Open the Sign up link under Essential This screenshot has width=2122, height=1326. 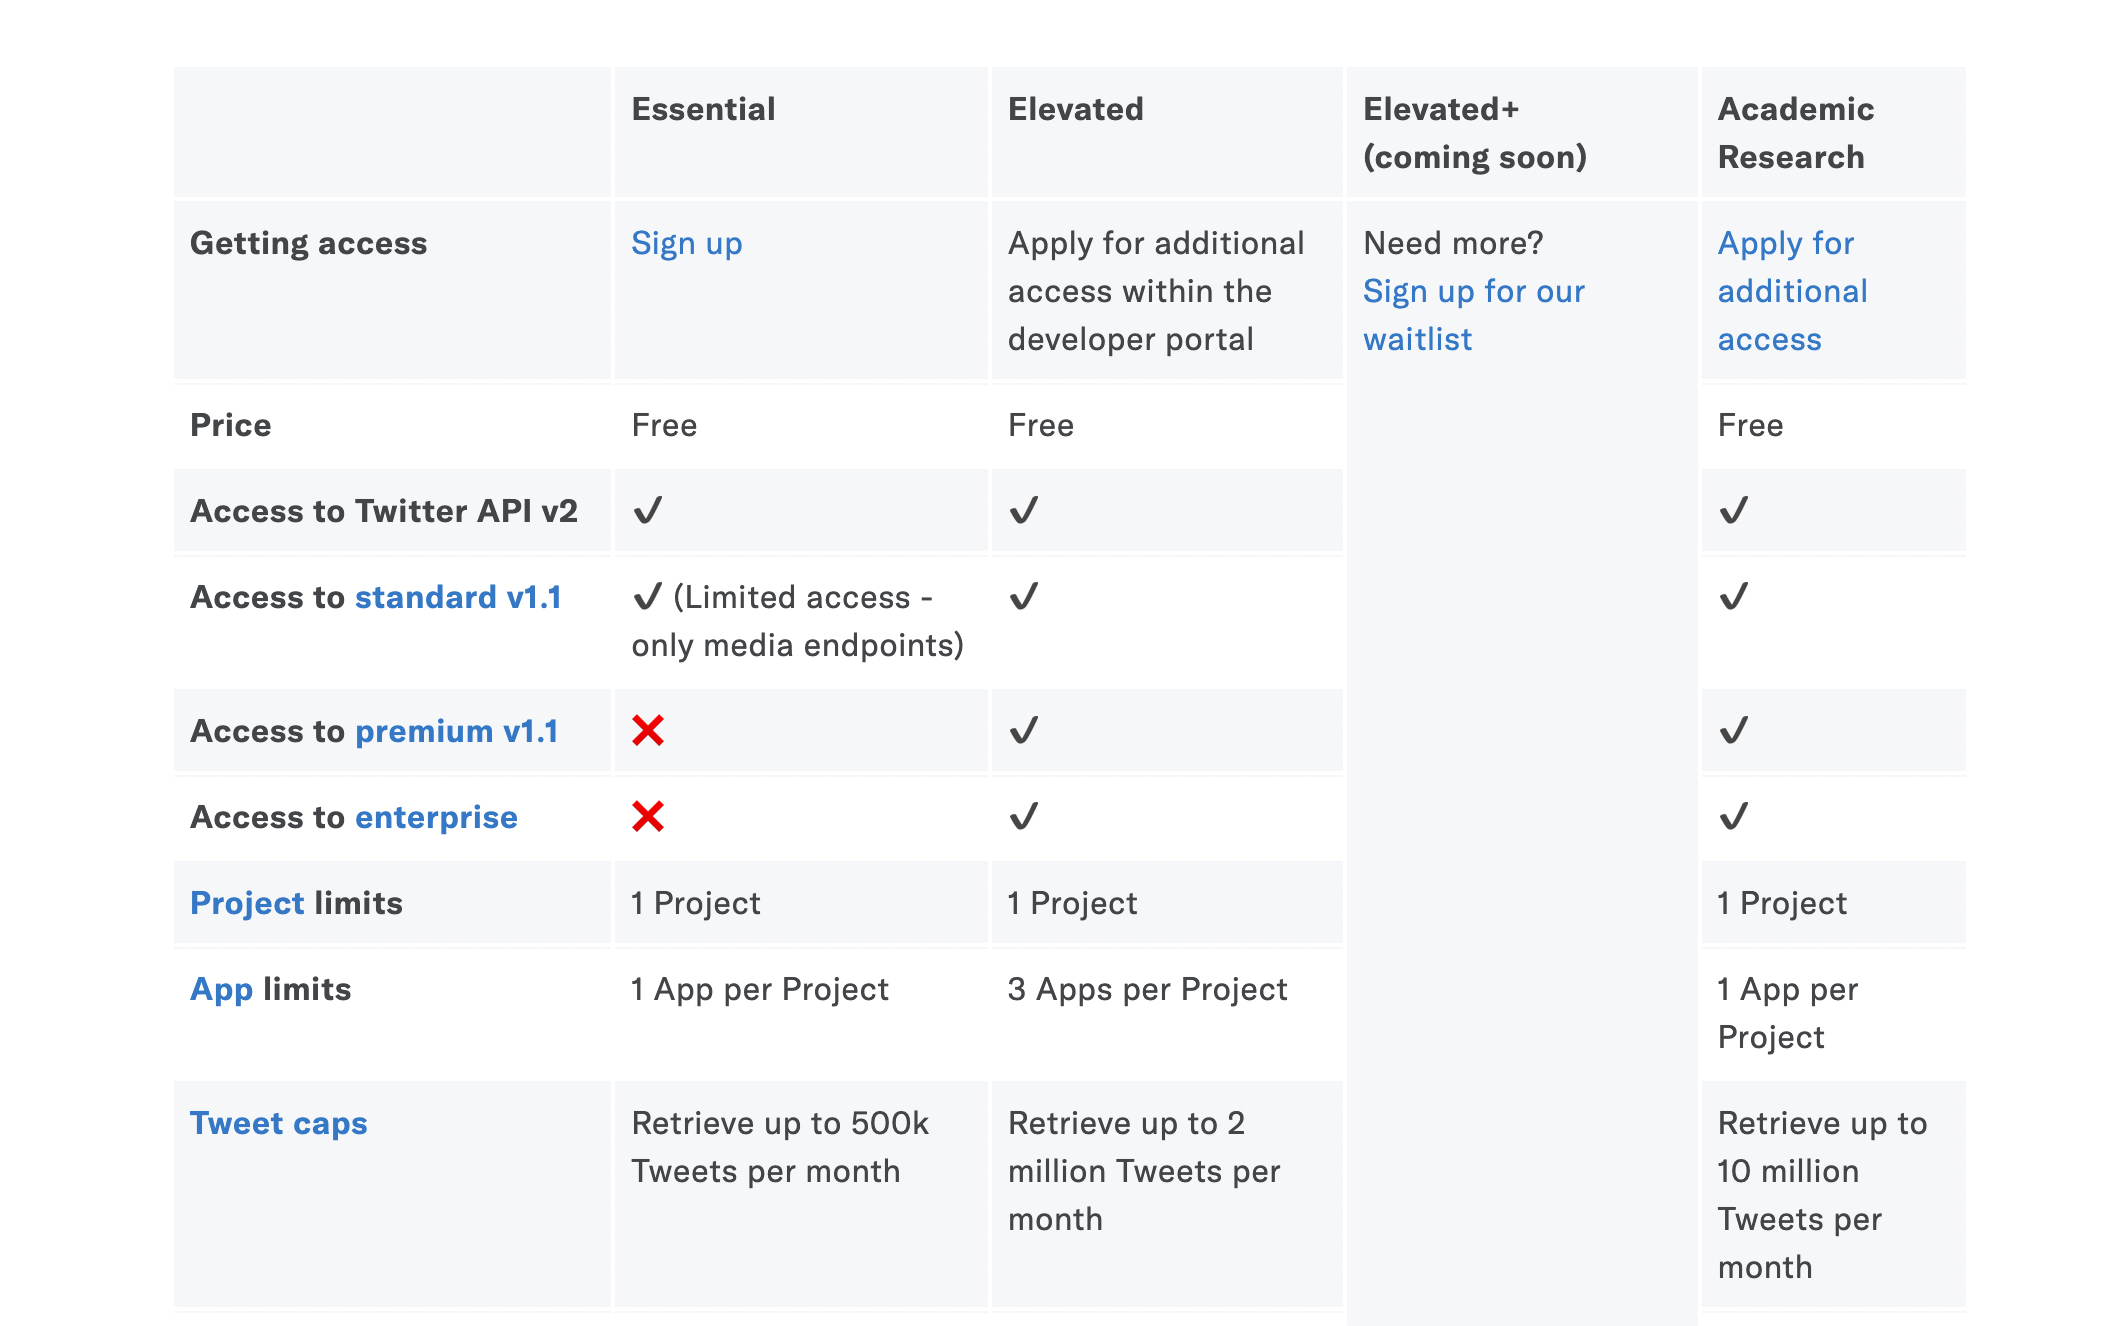coord(687,244)
